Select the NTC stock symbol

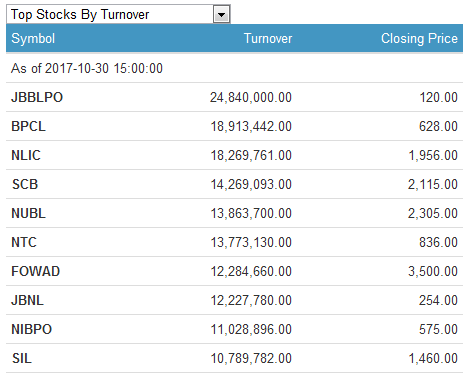[x=24, y=242]
